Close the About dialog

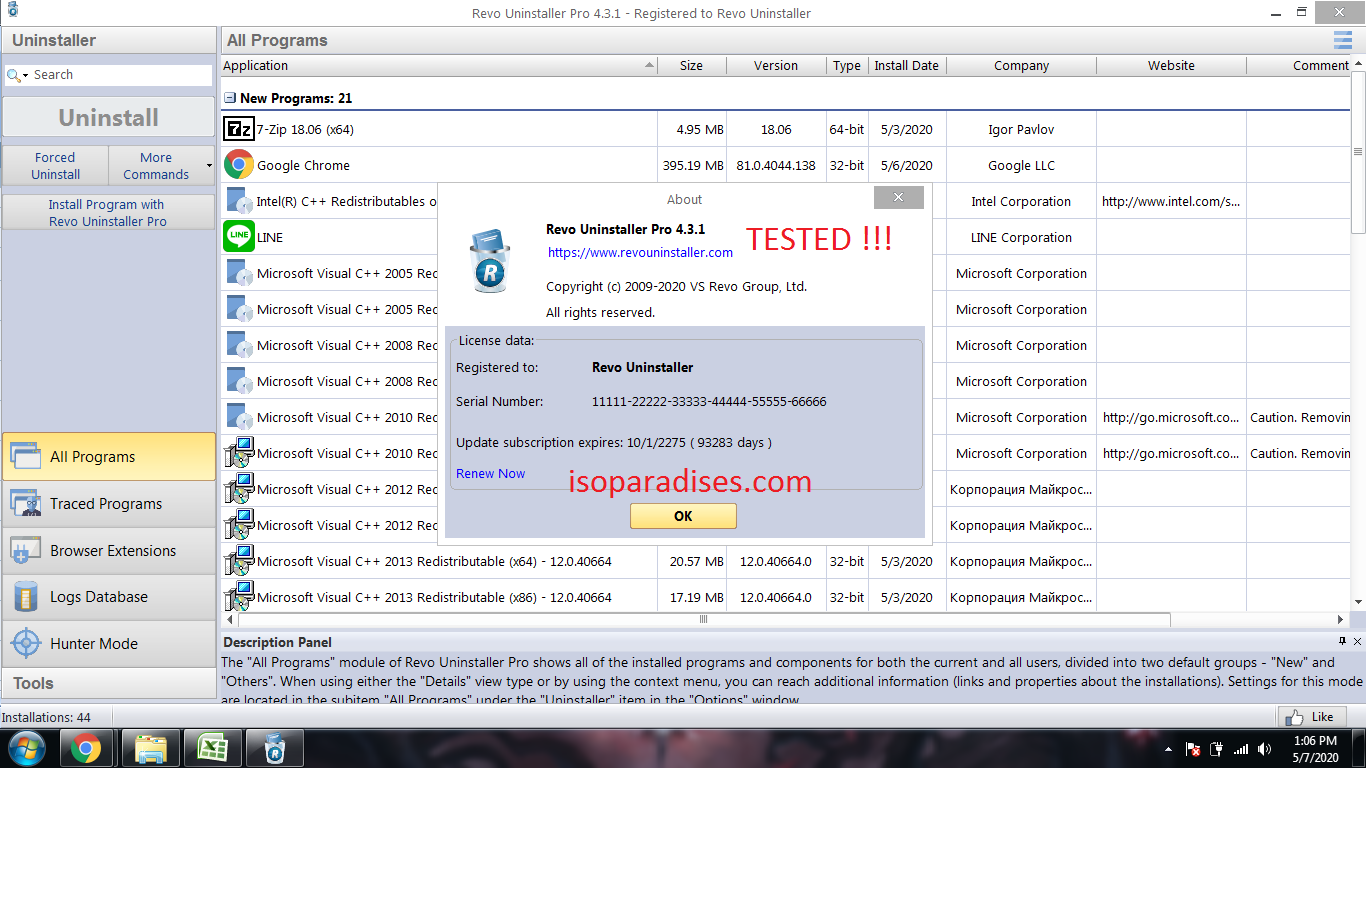coord(898,197)
